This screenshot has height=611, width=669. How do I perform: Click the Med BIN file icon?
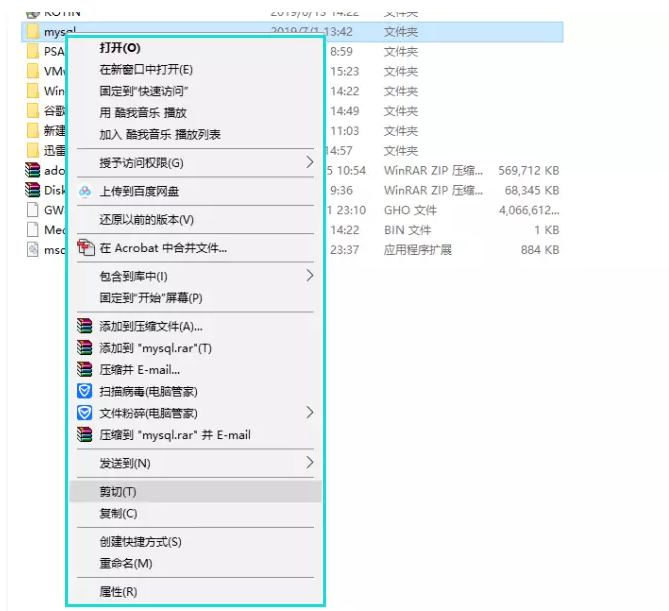pyautogui.click(x=32, y=230)
